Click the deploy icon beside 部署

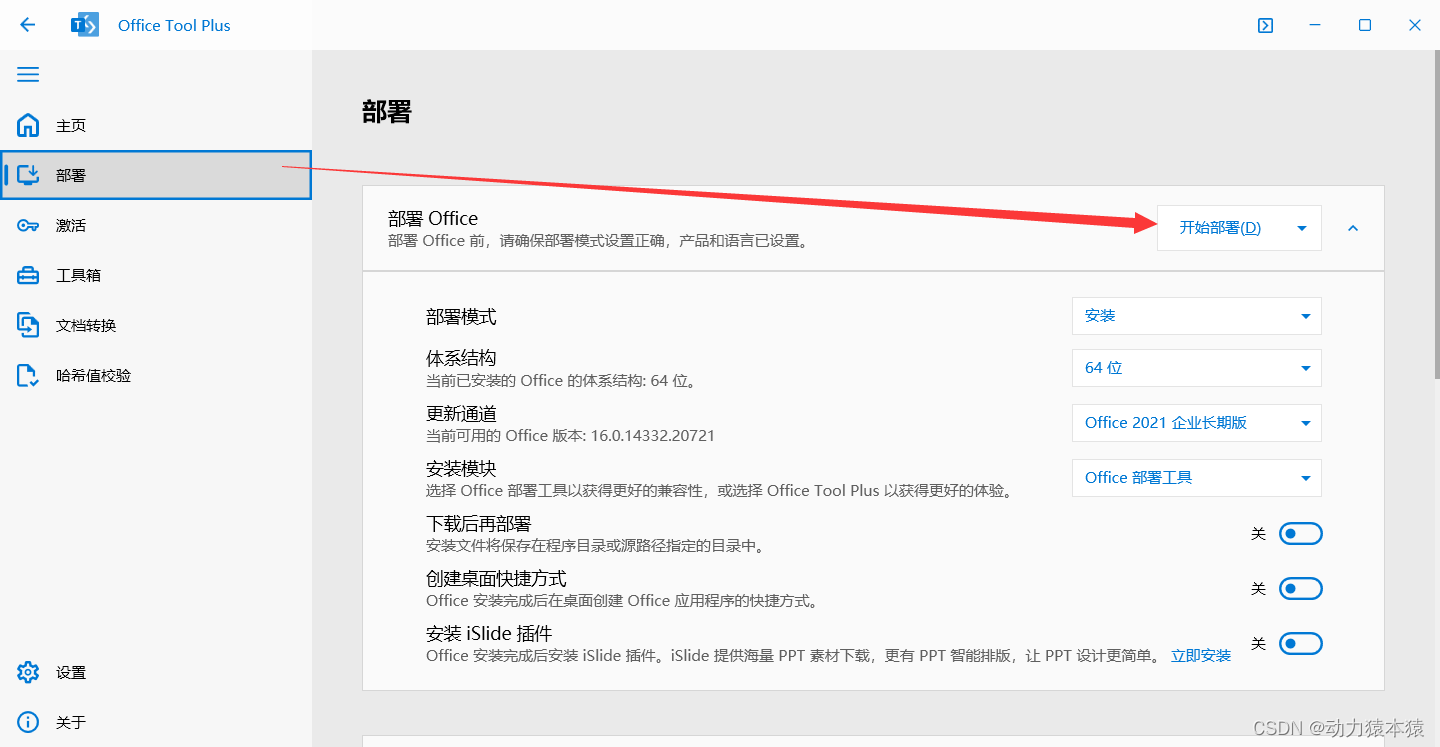pyautogui.click(x=28, y=175)
